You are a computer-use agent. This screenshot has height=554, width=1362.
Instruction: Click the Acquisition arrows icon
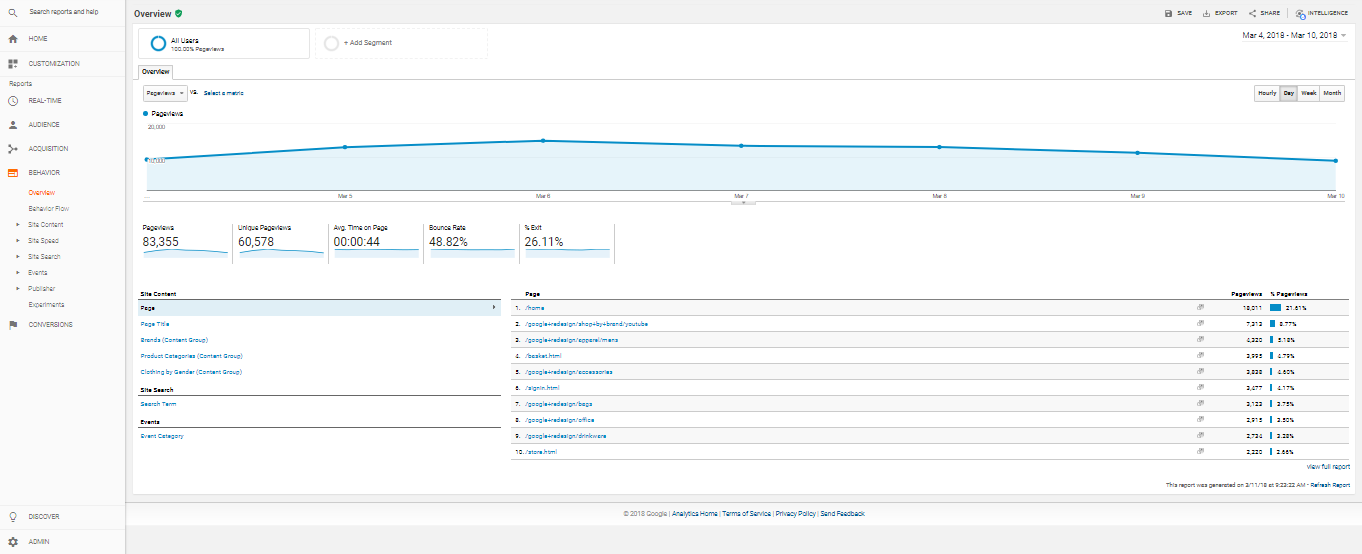13,149
